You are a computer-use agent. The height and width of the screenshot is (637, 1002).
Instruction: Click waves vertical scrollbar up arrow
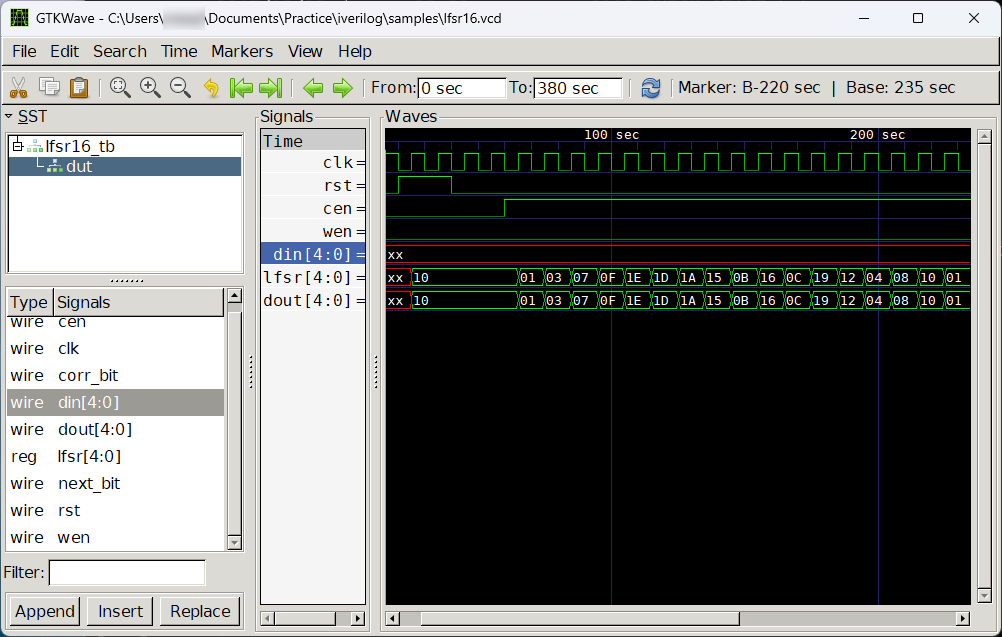click(984, 136)
